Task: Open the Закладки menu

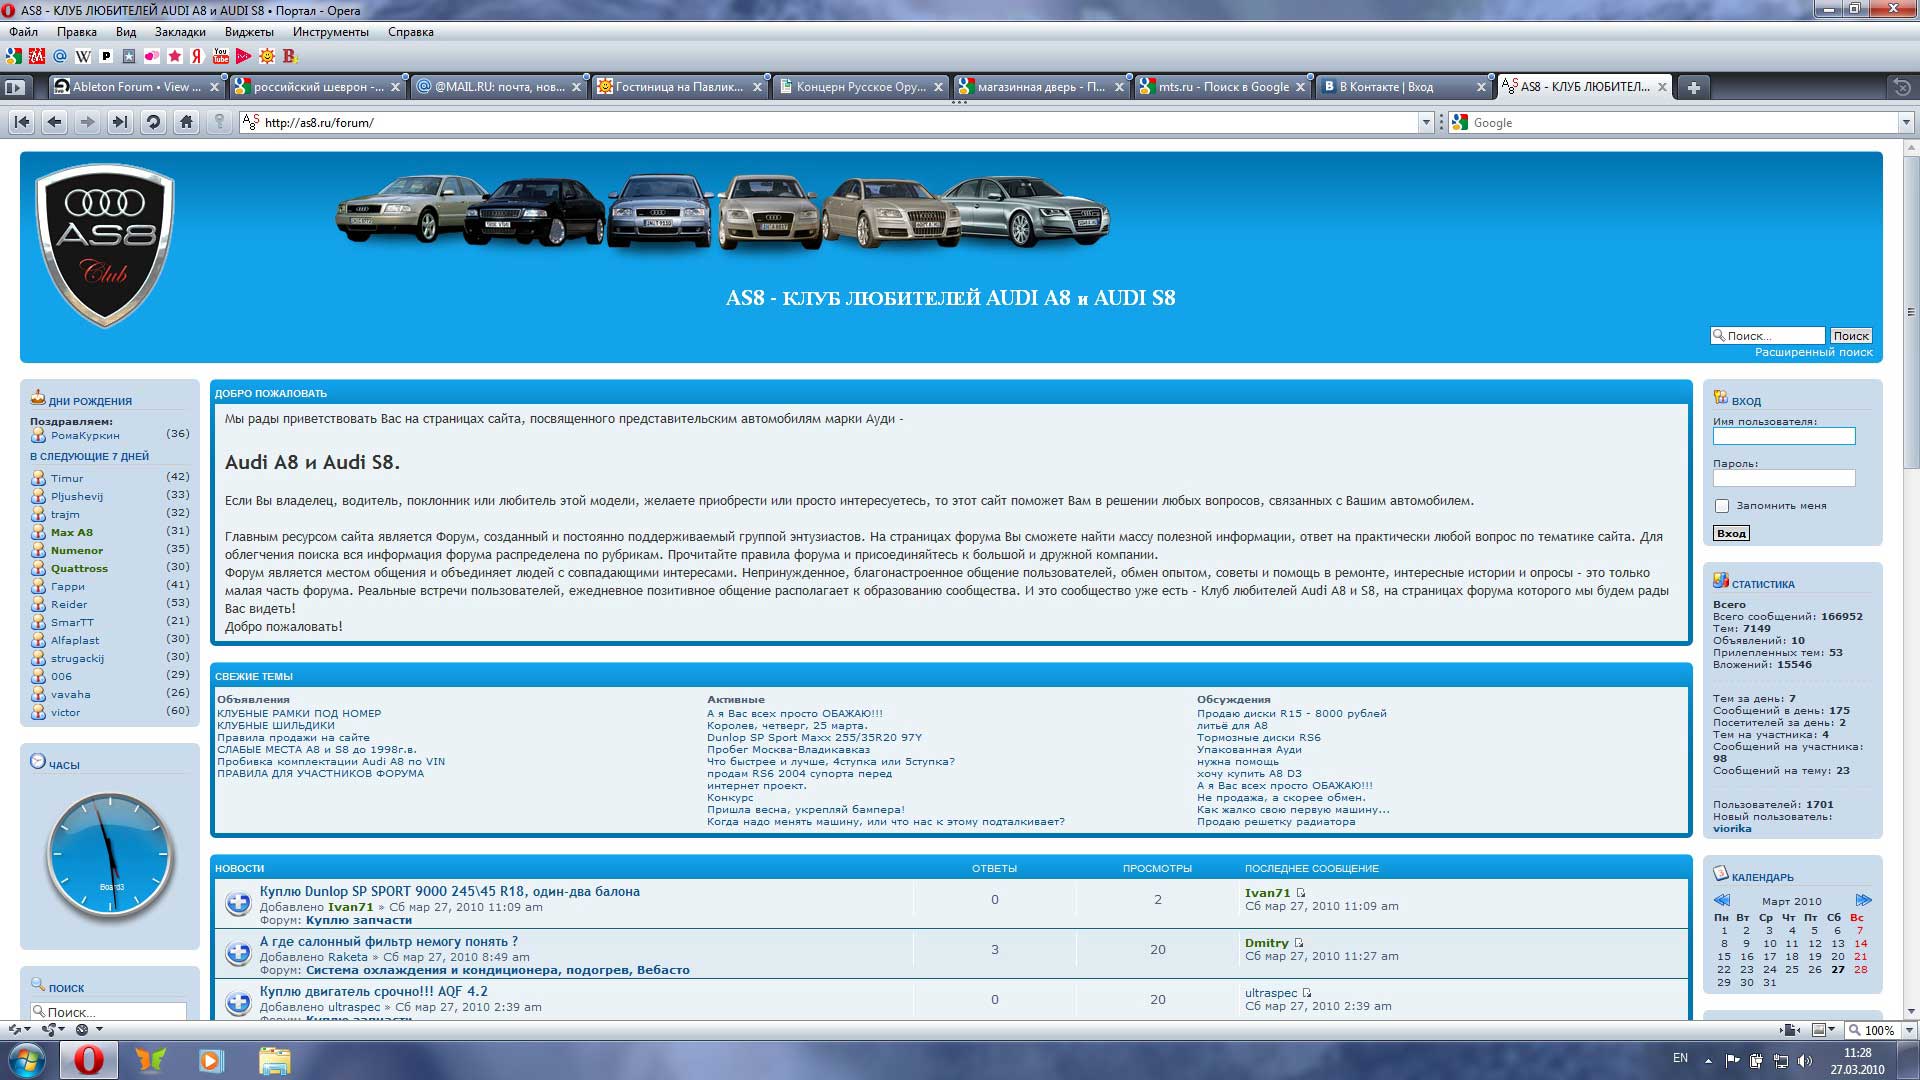Action: pos(180,32)
